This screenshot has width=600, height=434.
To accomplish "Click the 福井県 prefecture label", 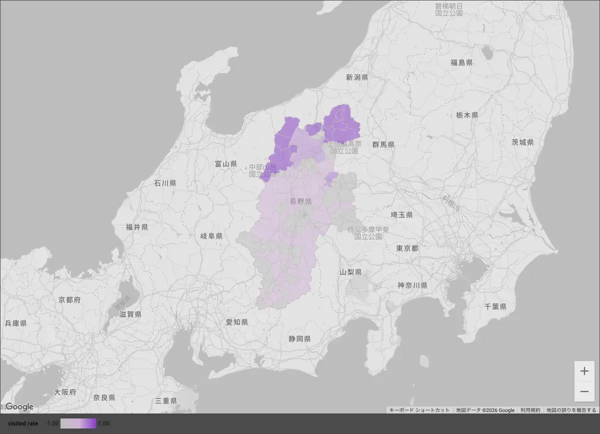I will pos(137,227).
